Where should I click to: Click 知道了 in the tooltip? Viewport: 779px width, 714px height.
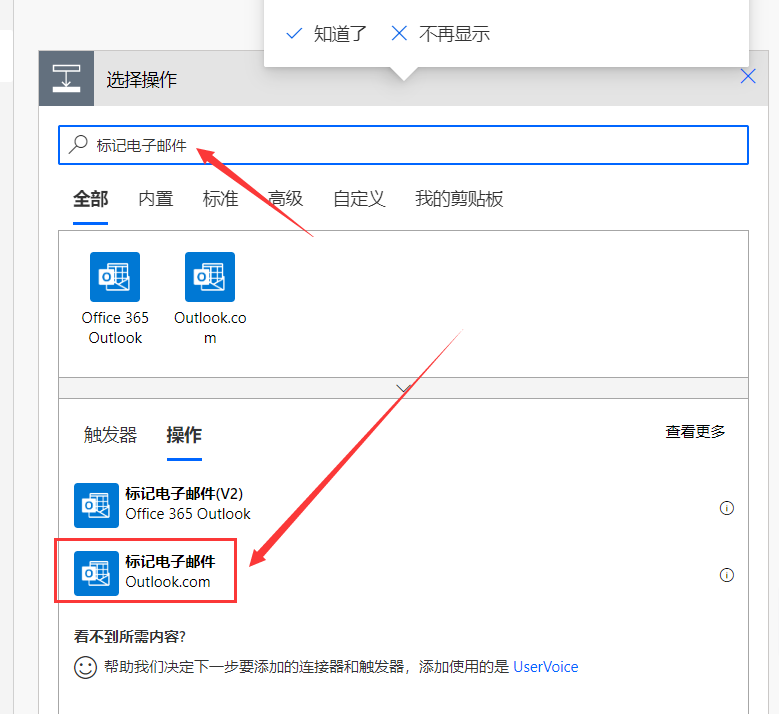tap(327, 34)
